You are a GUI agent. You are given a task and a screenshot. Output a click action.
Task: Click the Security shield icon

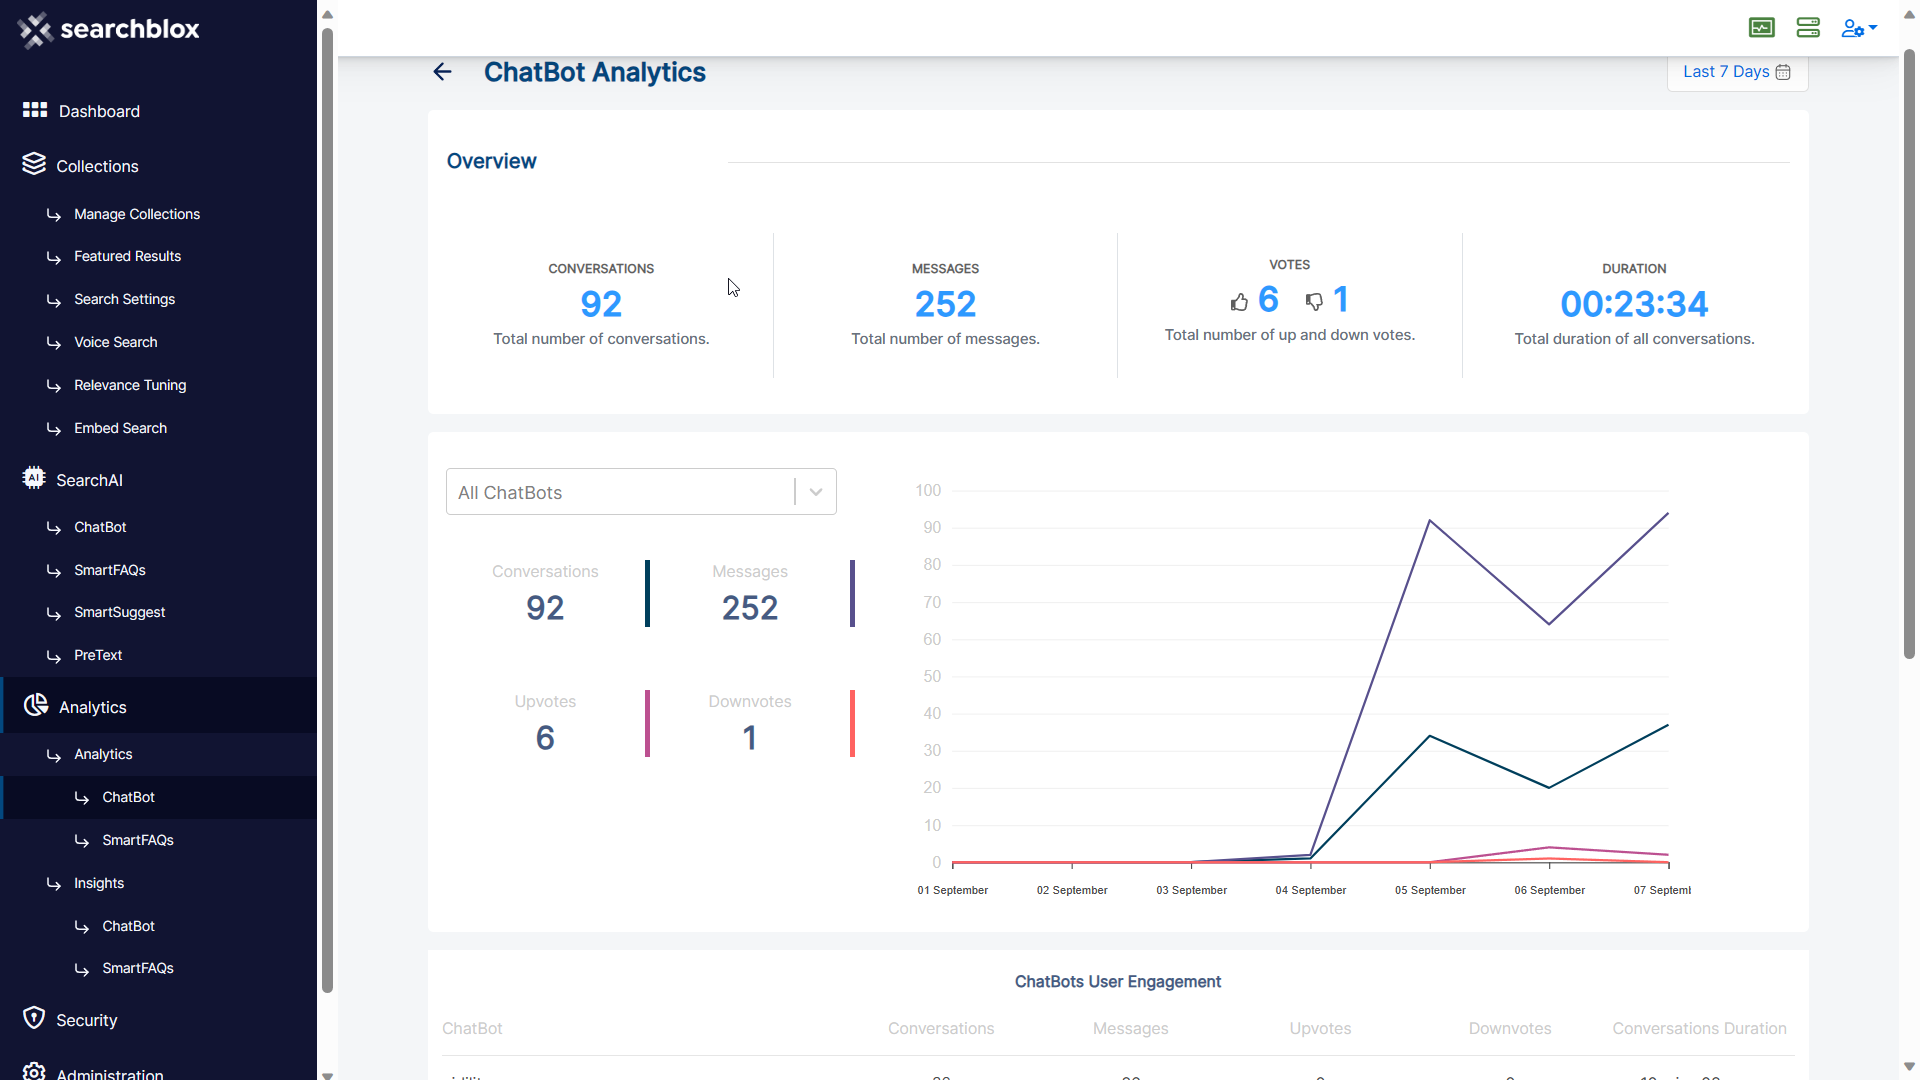(34, 1018)
